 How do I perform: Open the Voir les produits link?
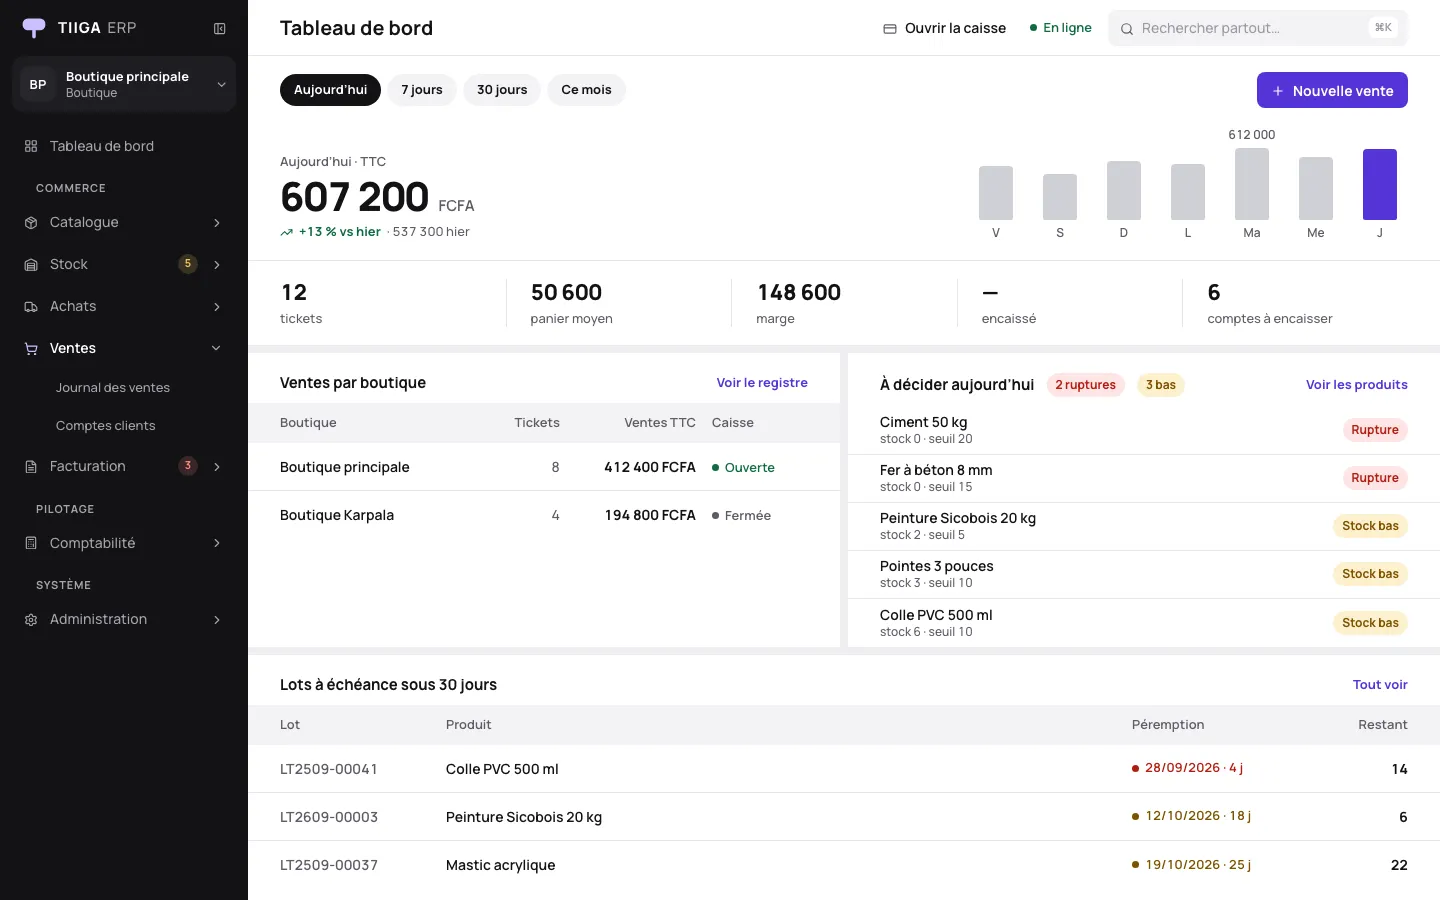[1356, 385]
